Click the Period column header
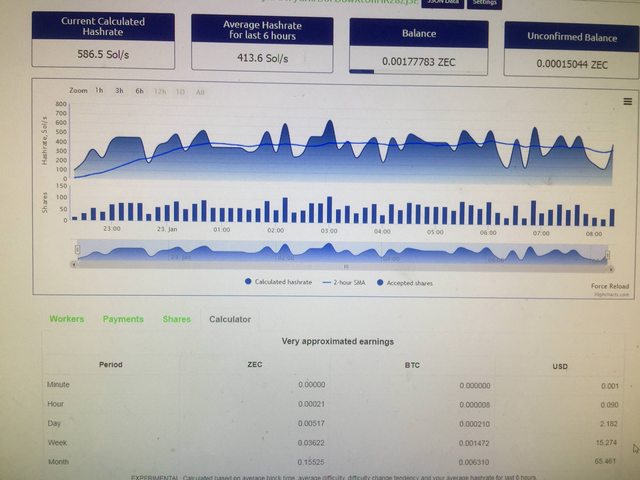The height and width of the screenshot is (480, 640). (x=111, y=364)
